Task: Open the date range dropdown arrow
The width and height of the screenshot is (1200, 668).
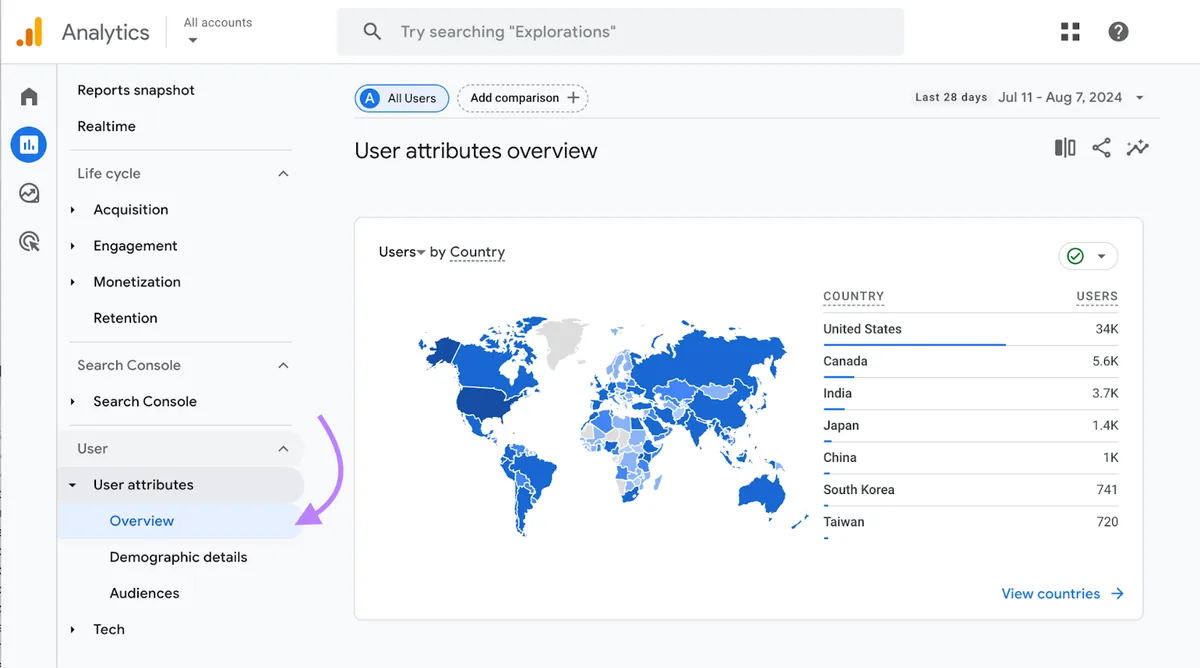Action: point(1140,98)
